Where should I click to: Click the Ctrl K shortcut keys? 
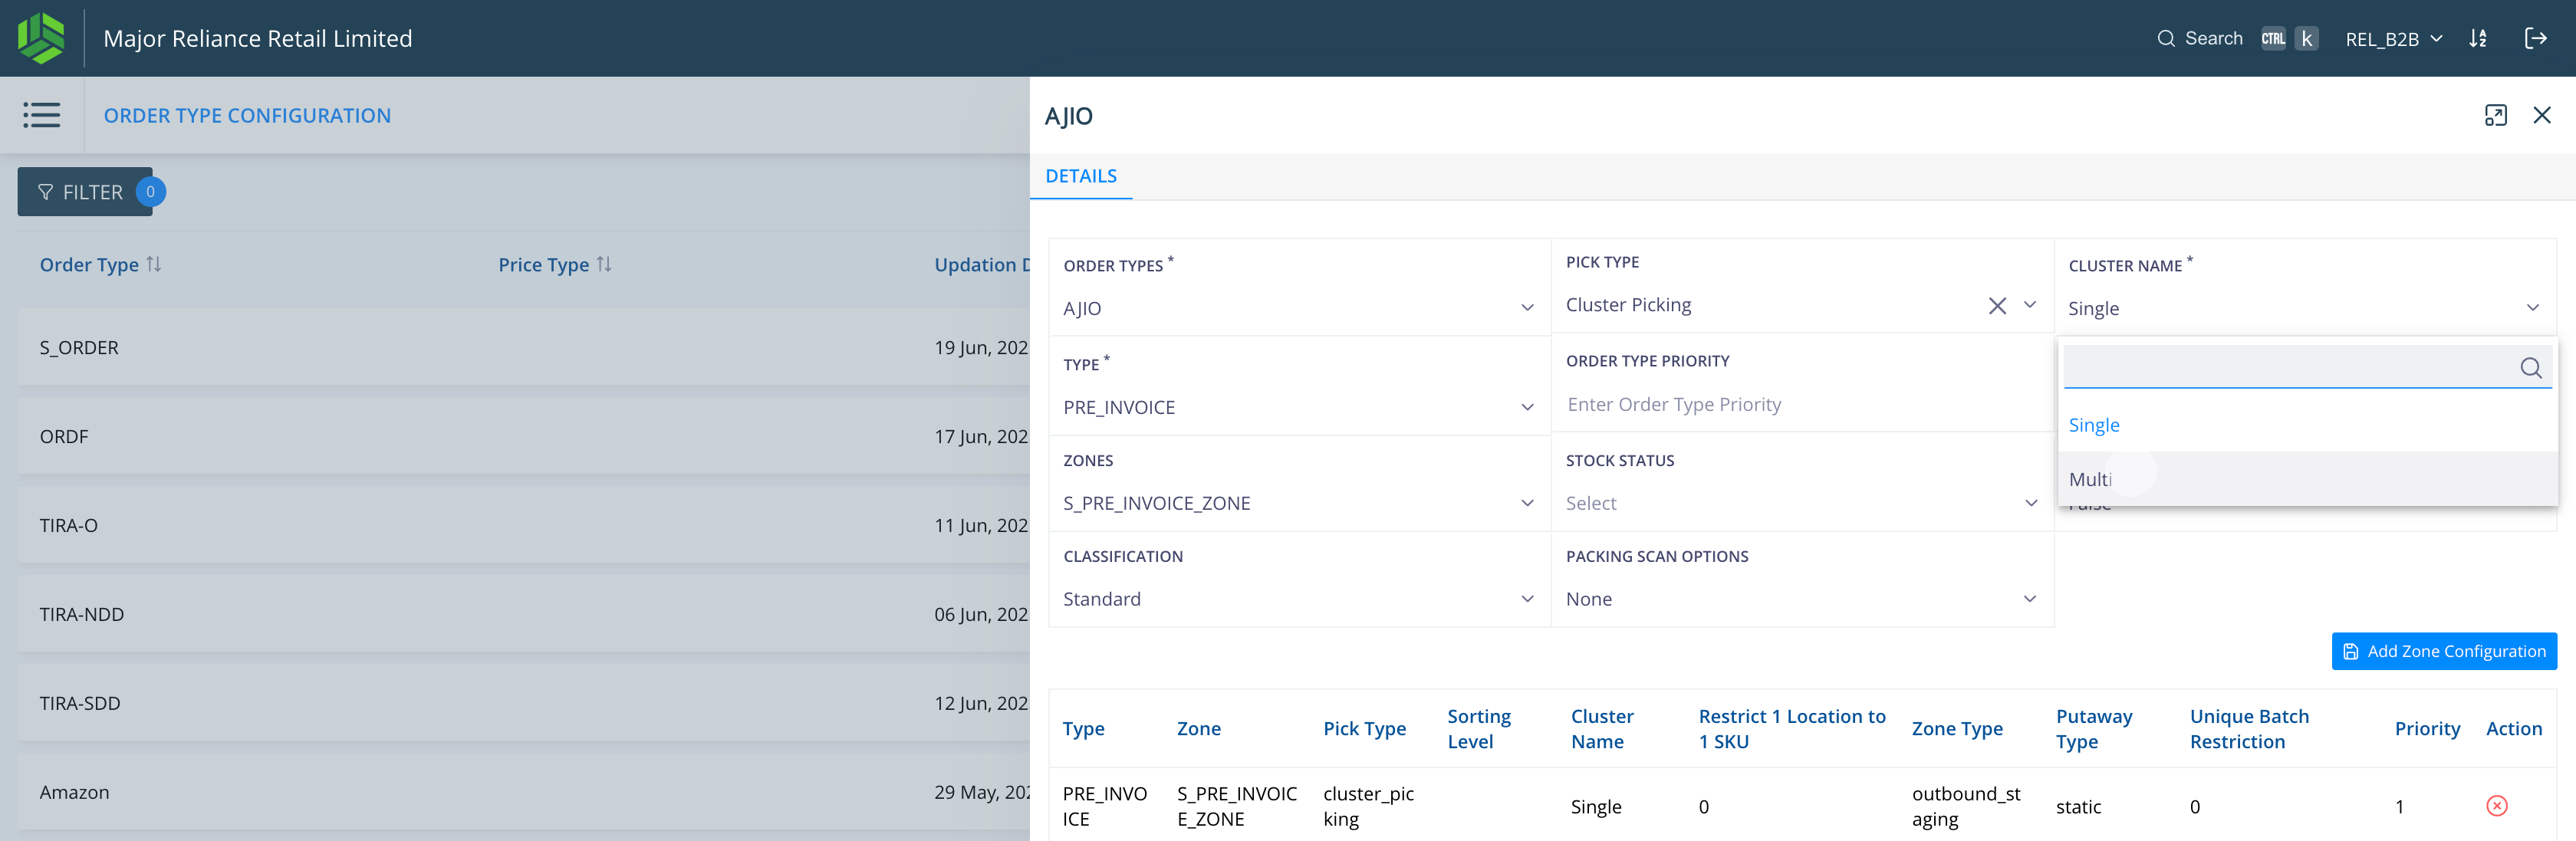pyautogui.click(x=2289, y=39)
